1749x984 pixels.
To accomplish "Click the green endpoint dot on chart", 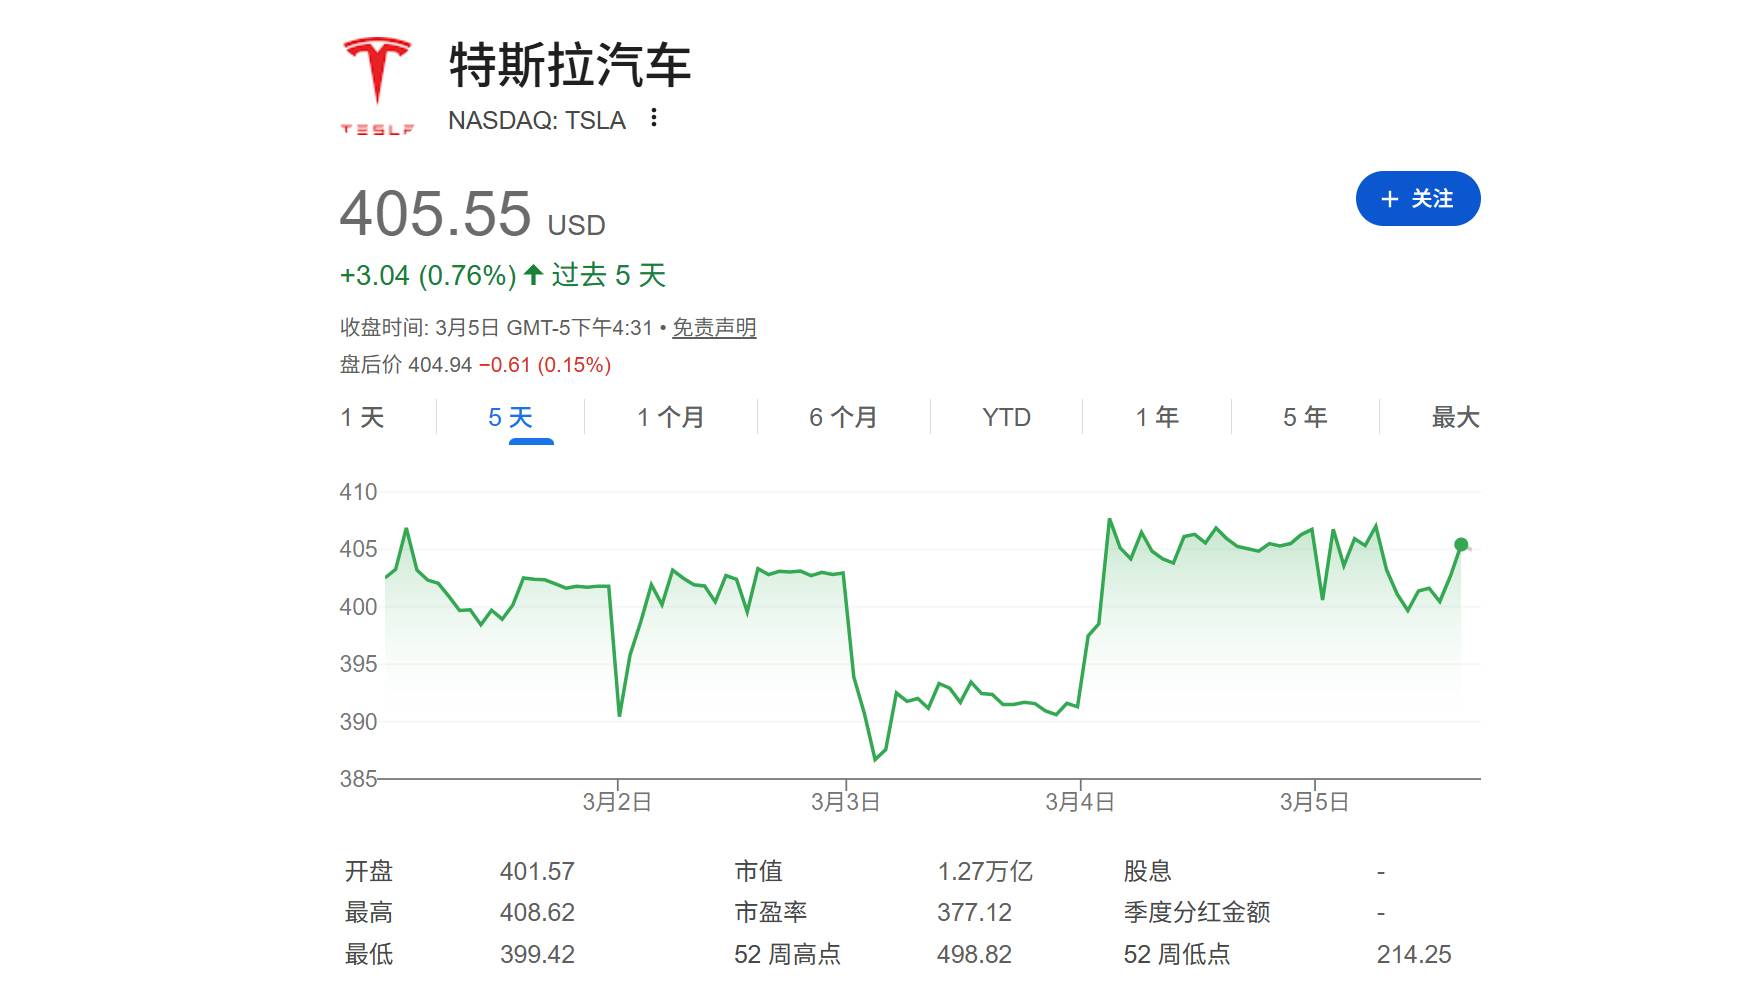I will tap(1461, 545).
